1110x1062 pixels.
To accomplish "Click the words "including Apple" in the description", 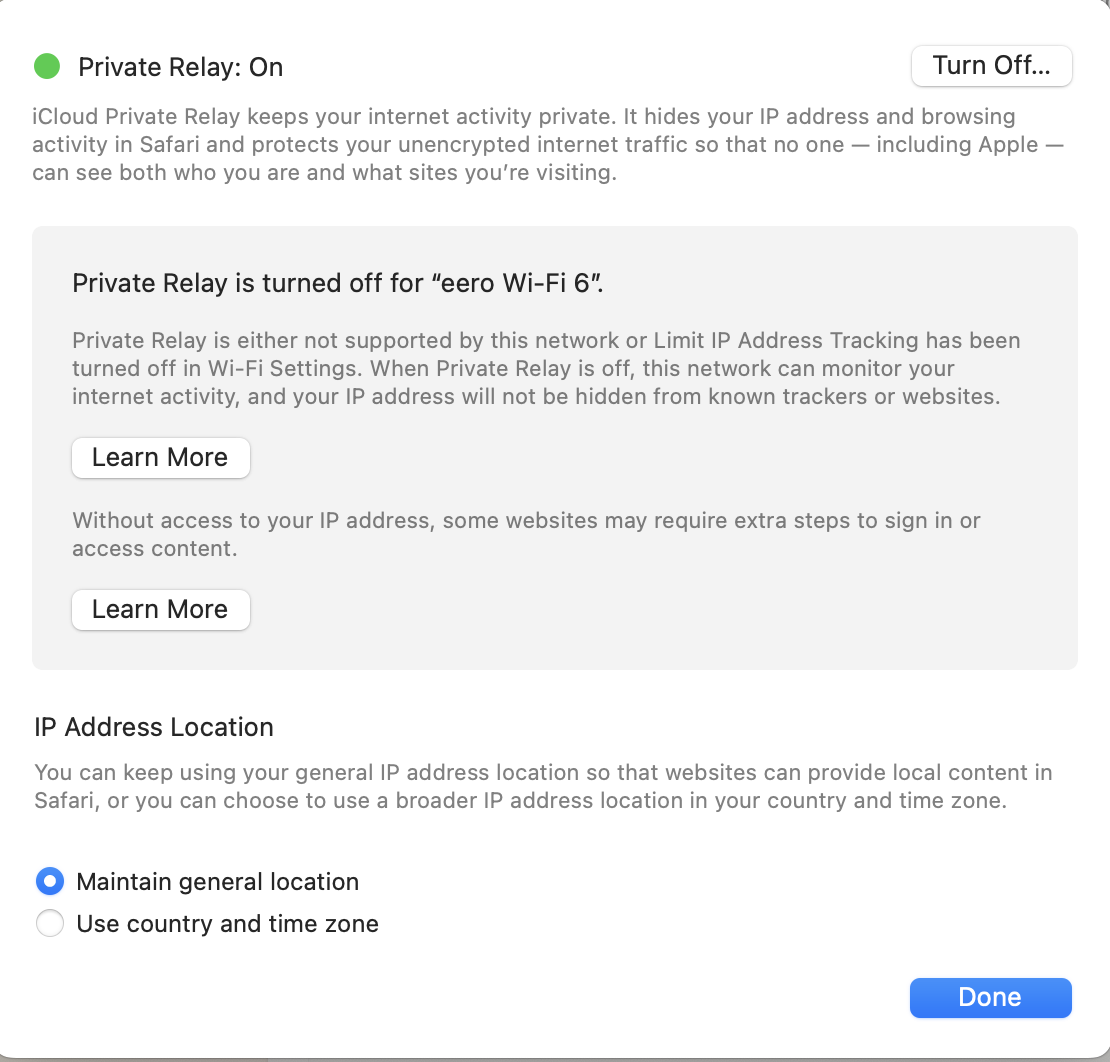I will [x=957, y=144].
